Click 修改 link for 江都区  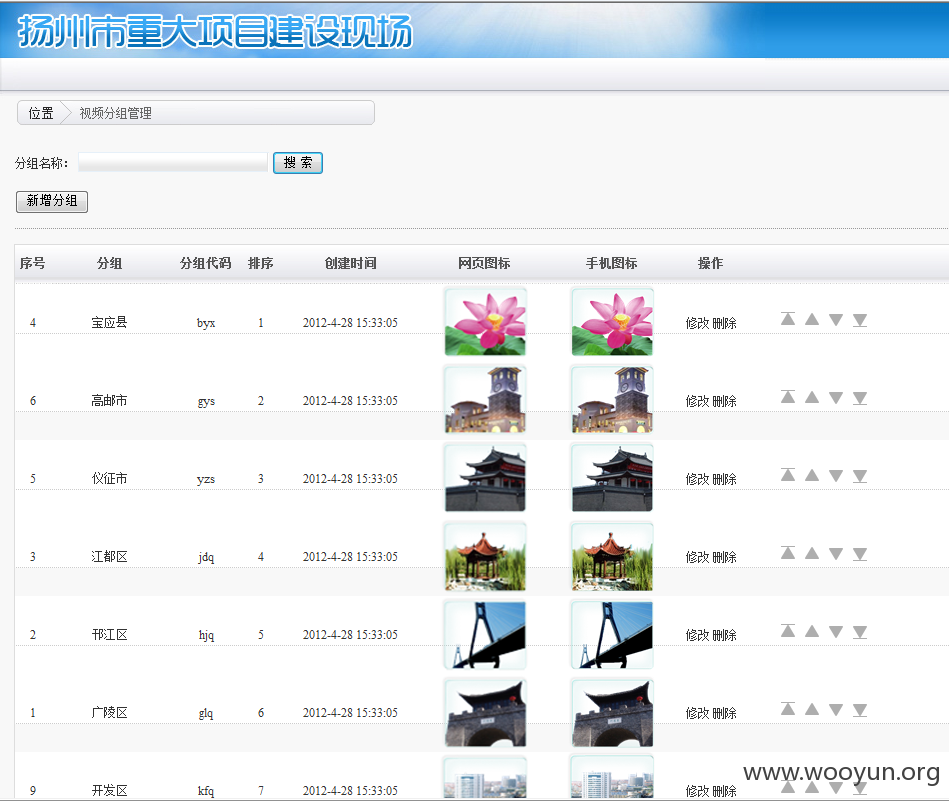point(697,558)
